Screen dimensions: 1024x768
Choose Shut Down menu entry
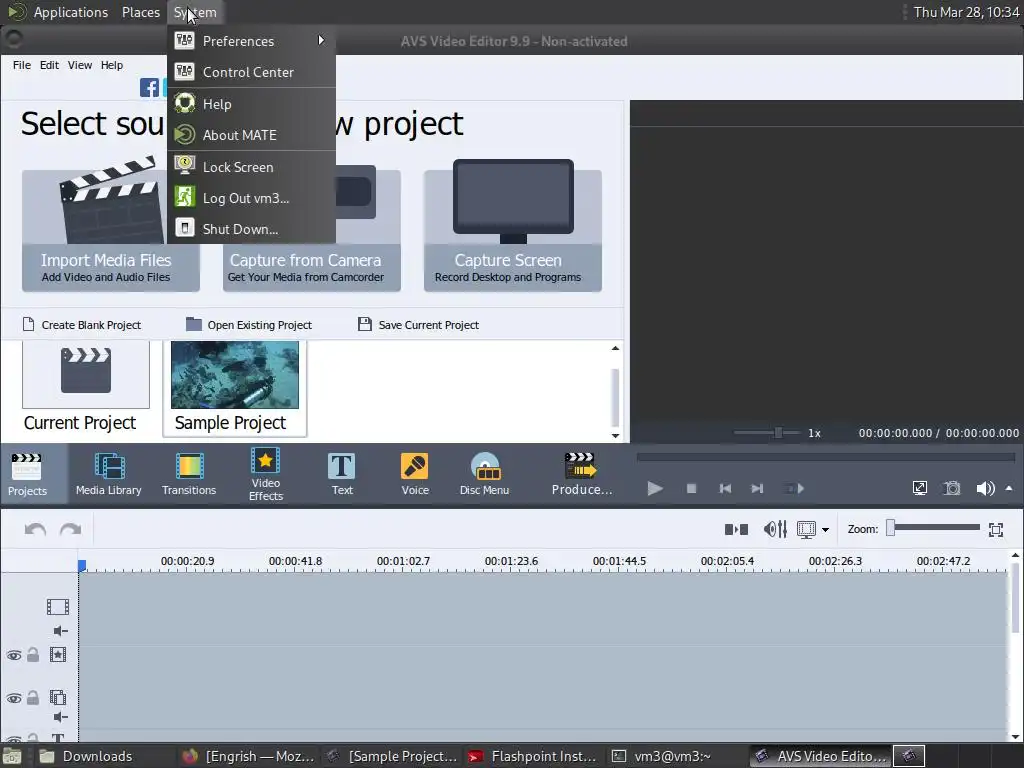[x=251, y=229]
